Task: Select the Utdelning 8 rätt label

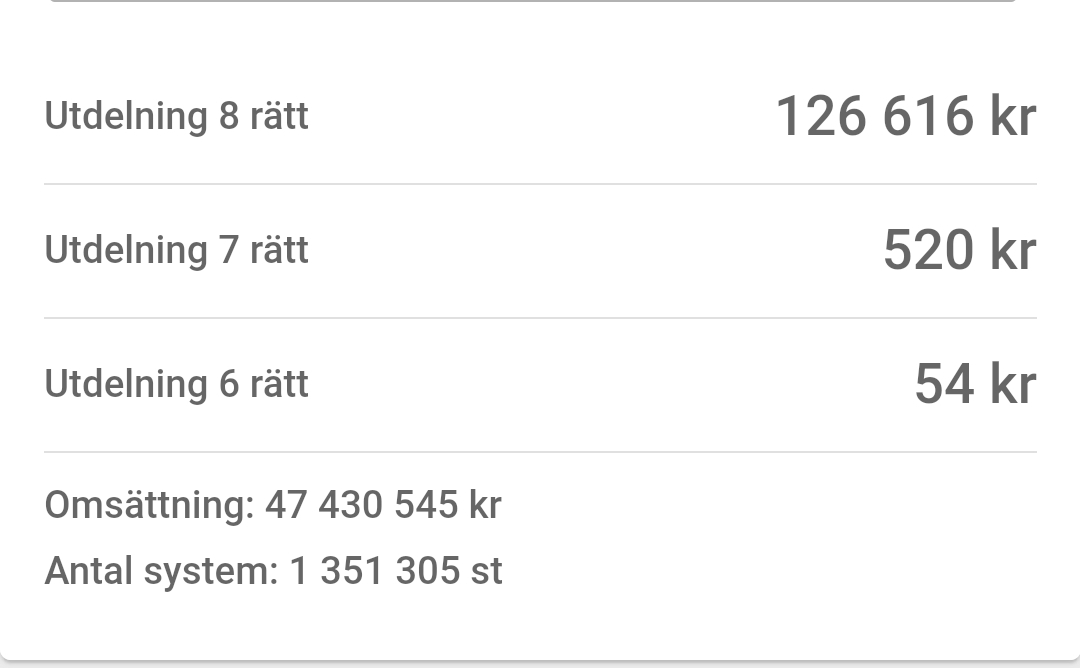Action: 176,116
